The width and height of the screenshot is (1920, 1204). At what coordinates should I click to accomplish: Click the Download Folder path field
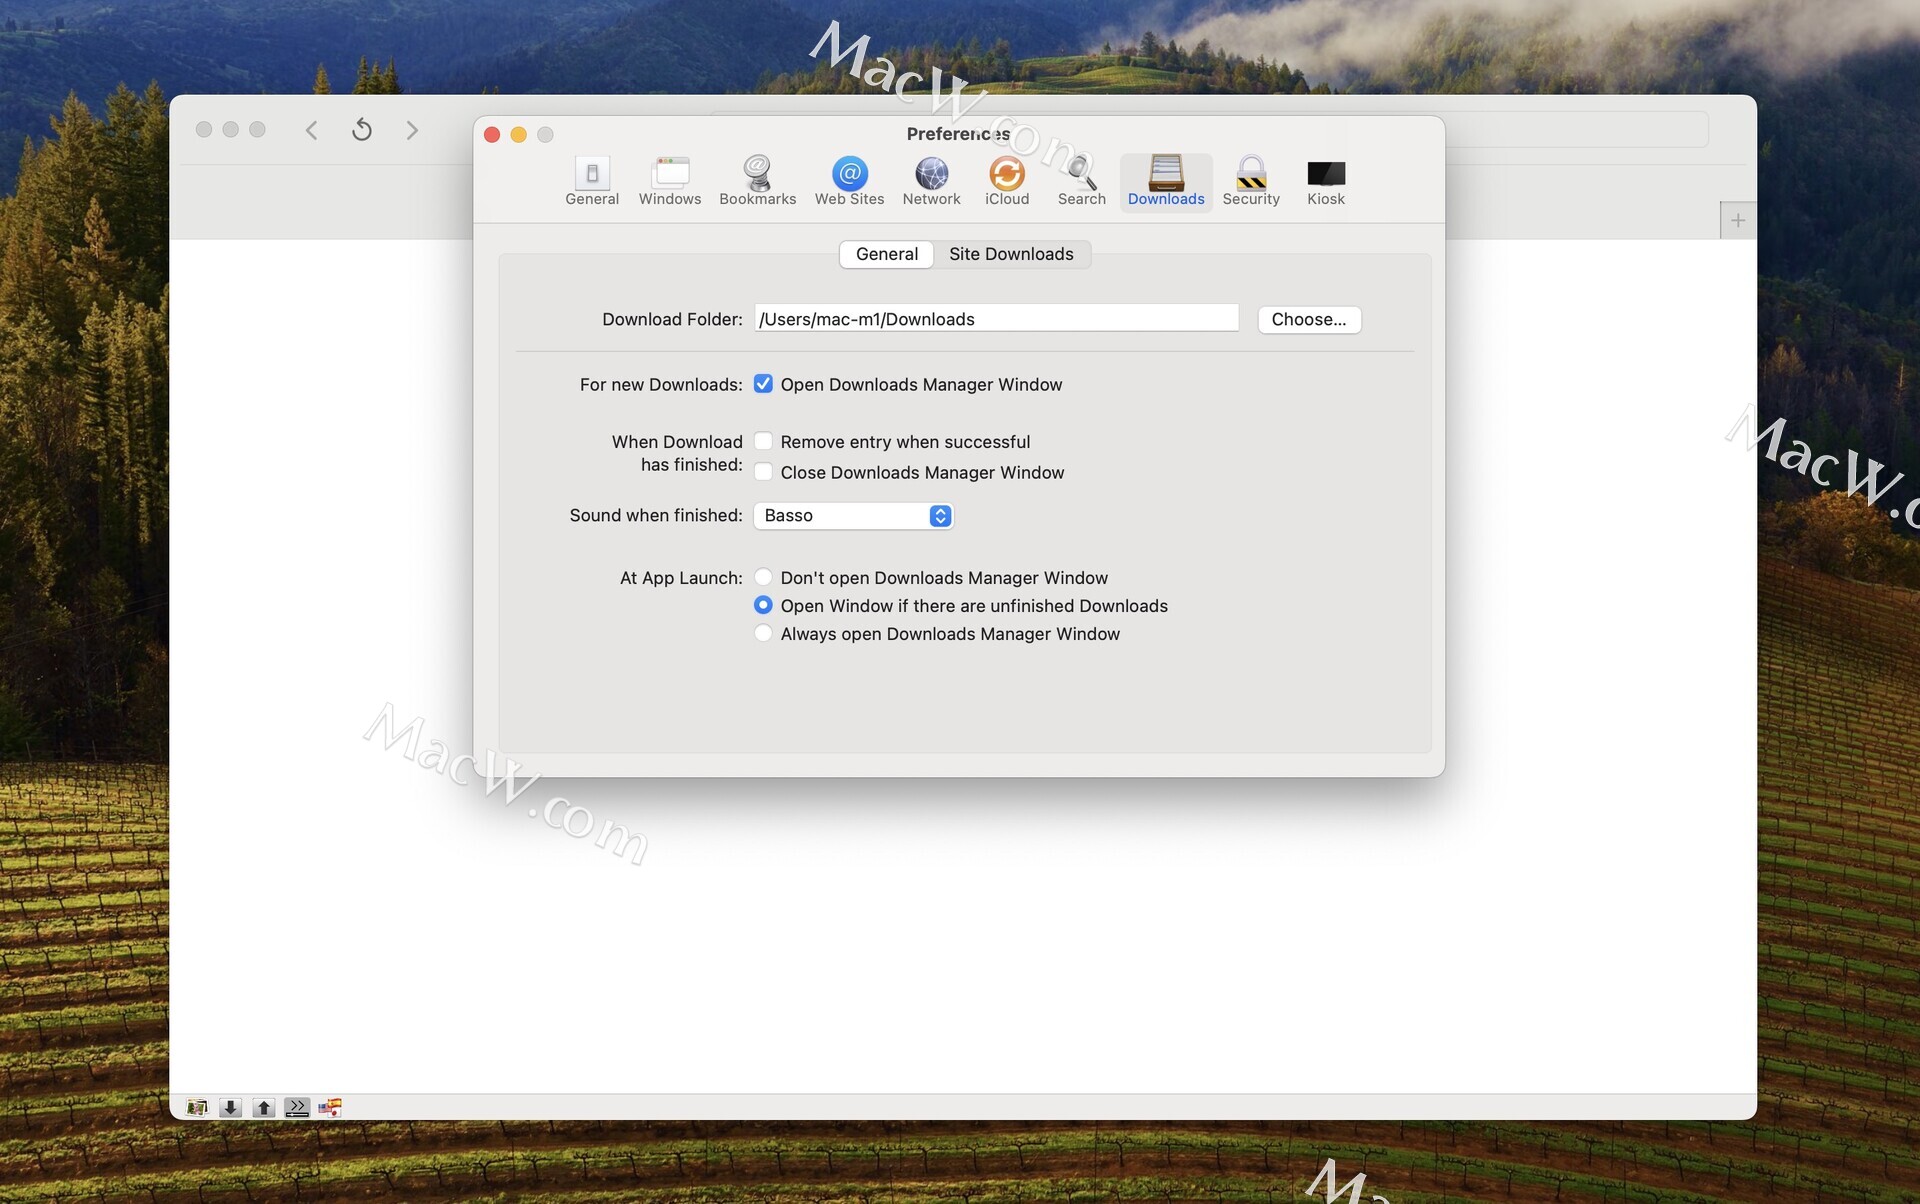pos(995,319)
